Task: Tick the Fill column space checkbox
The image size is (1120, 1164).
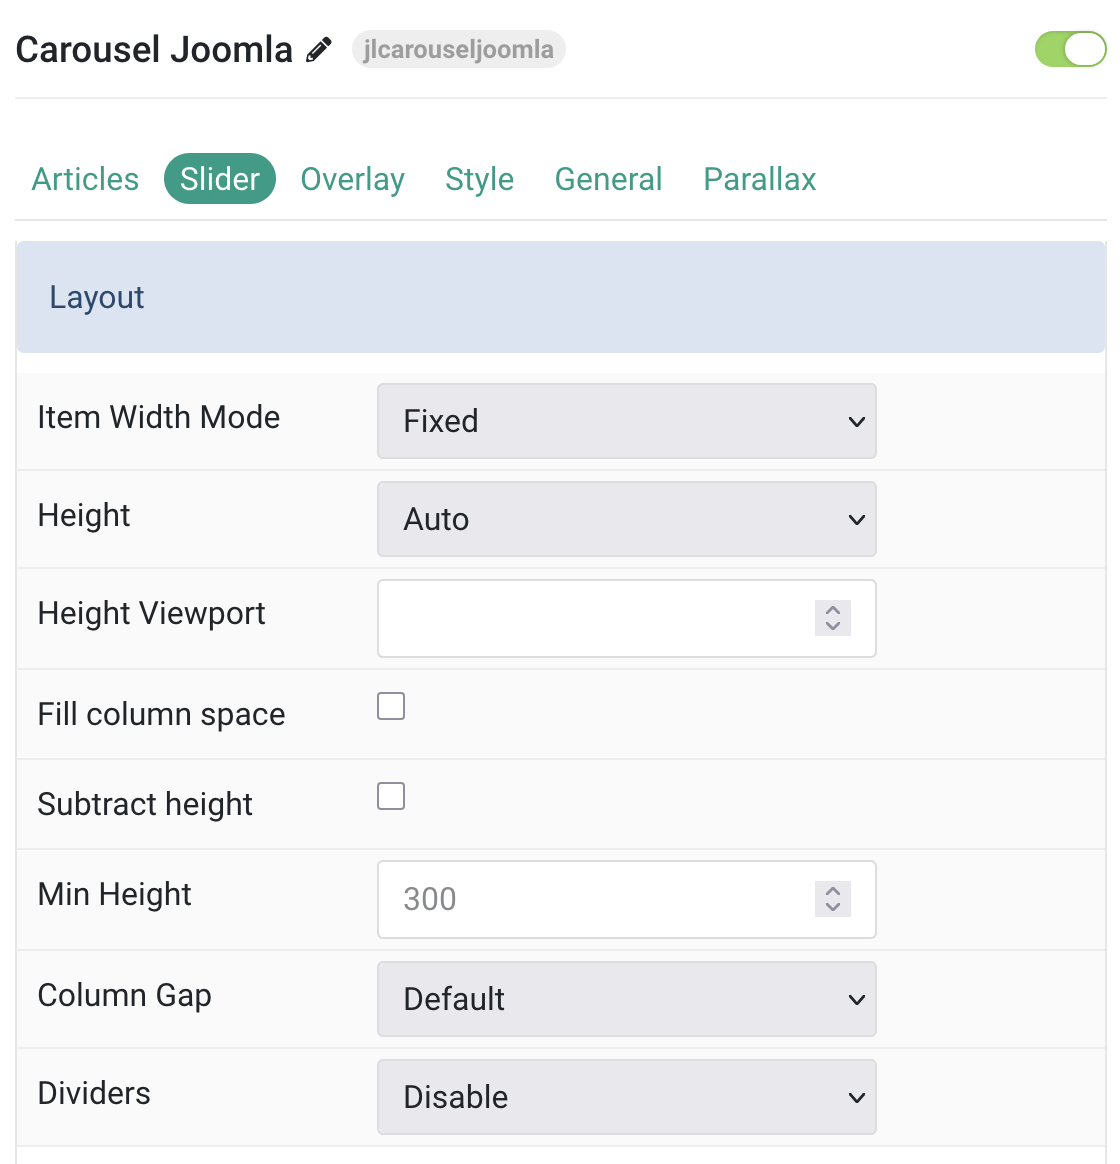Action: point(390,706)
